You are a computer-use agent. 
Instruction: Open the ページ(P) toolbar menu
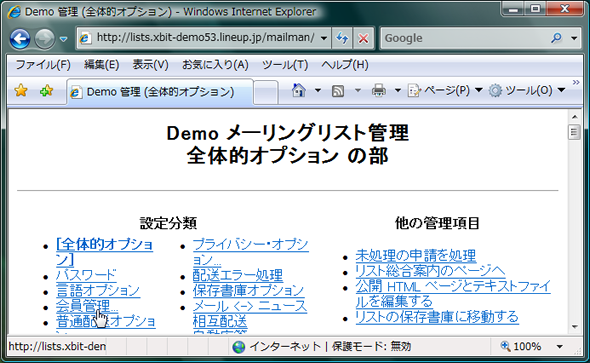pyautogui.click(x=445, y=90)
